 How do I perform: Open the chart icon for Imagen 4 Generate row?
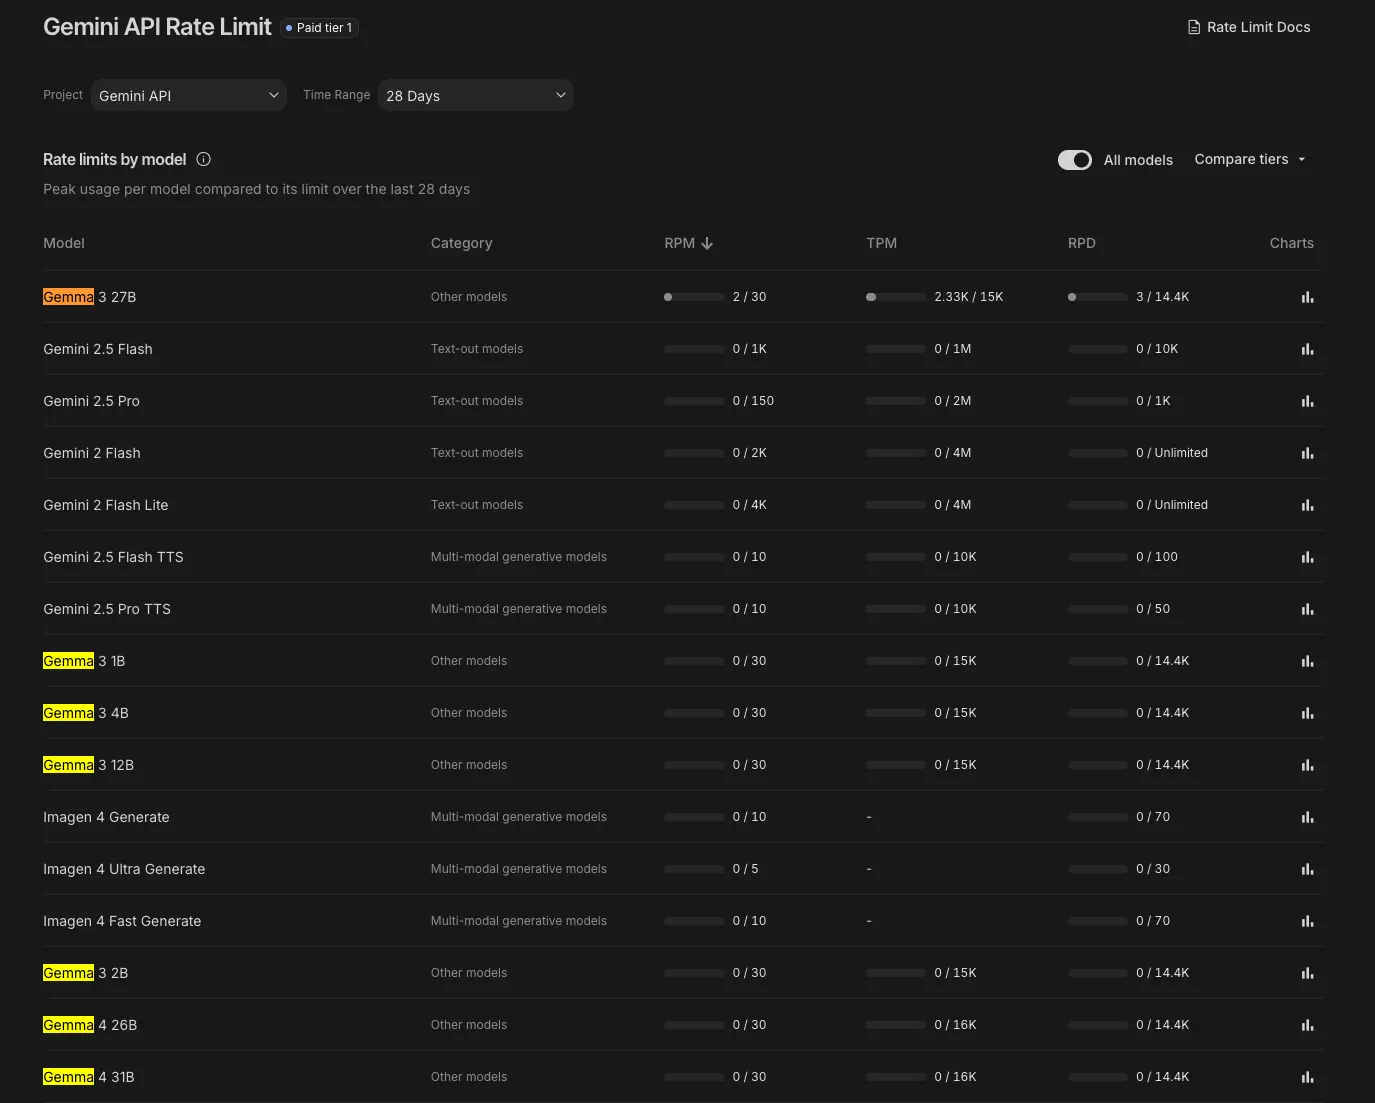pyautogui.click(x=1307, y=817)
